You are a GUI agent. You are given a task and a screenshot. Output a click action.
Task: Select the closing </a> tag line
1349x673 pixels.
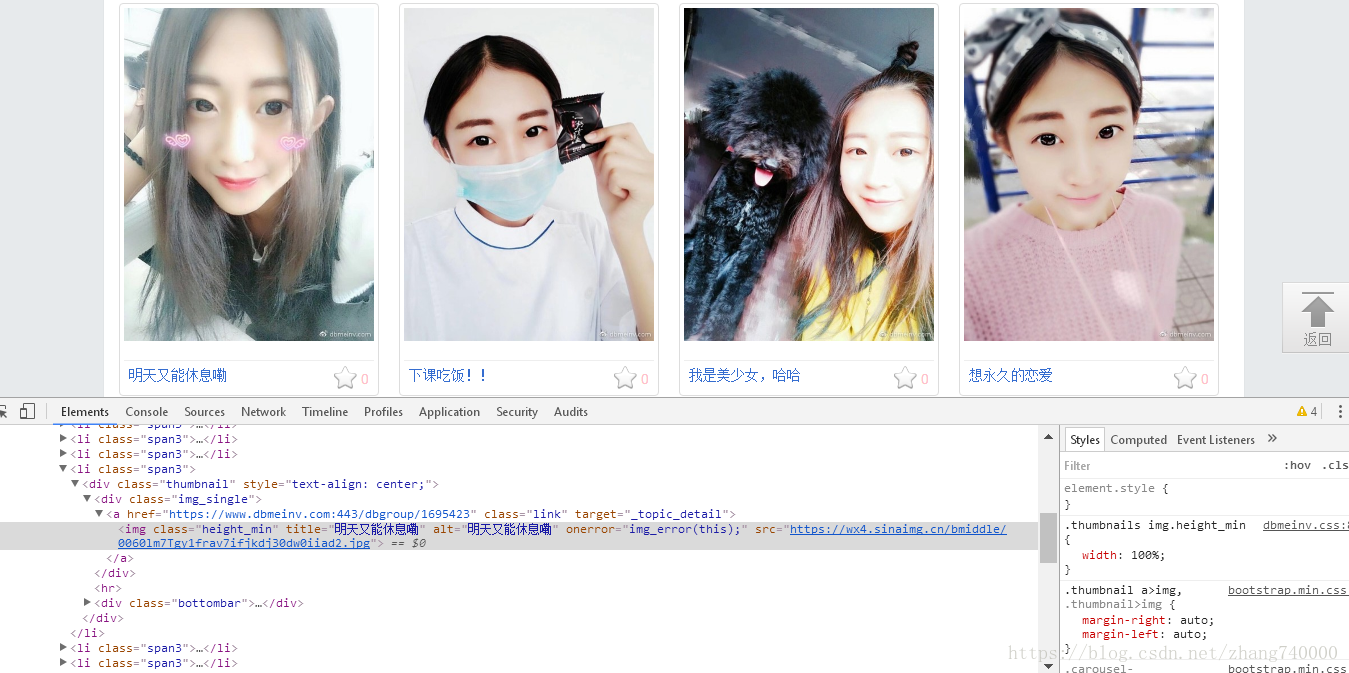click(x=119, y=558)
